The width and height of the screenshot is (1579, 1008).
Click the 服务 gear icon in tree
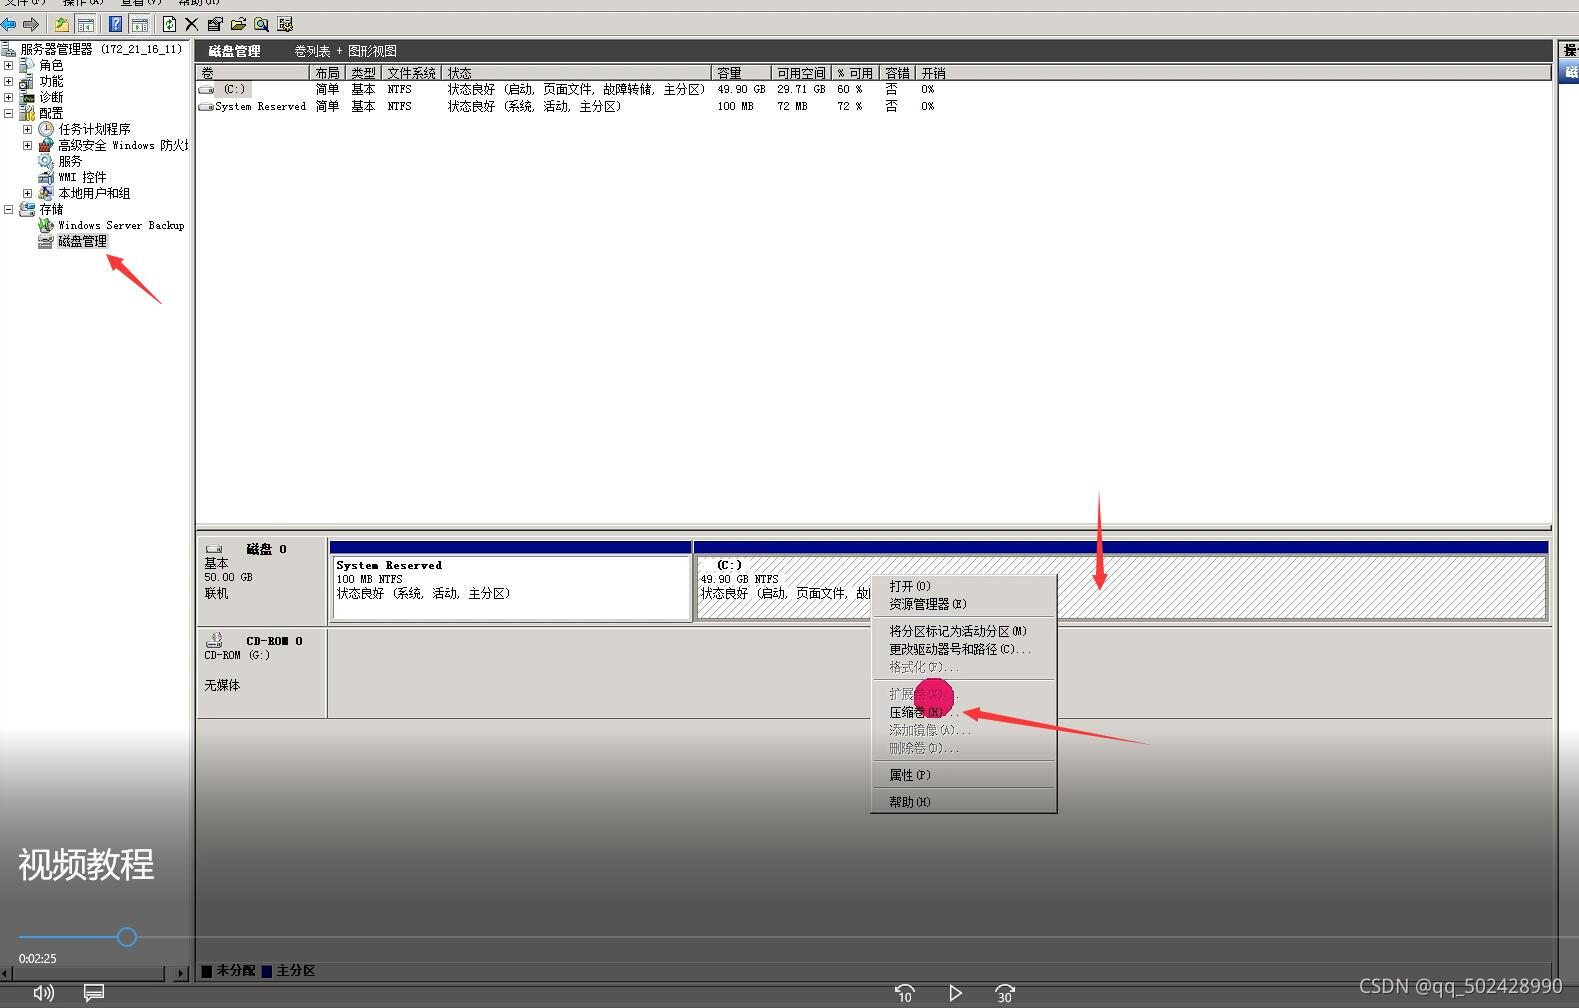(46, 161)
